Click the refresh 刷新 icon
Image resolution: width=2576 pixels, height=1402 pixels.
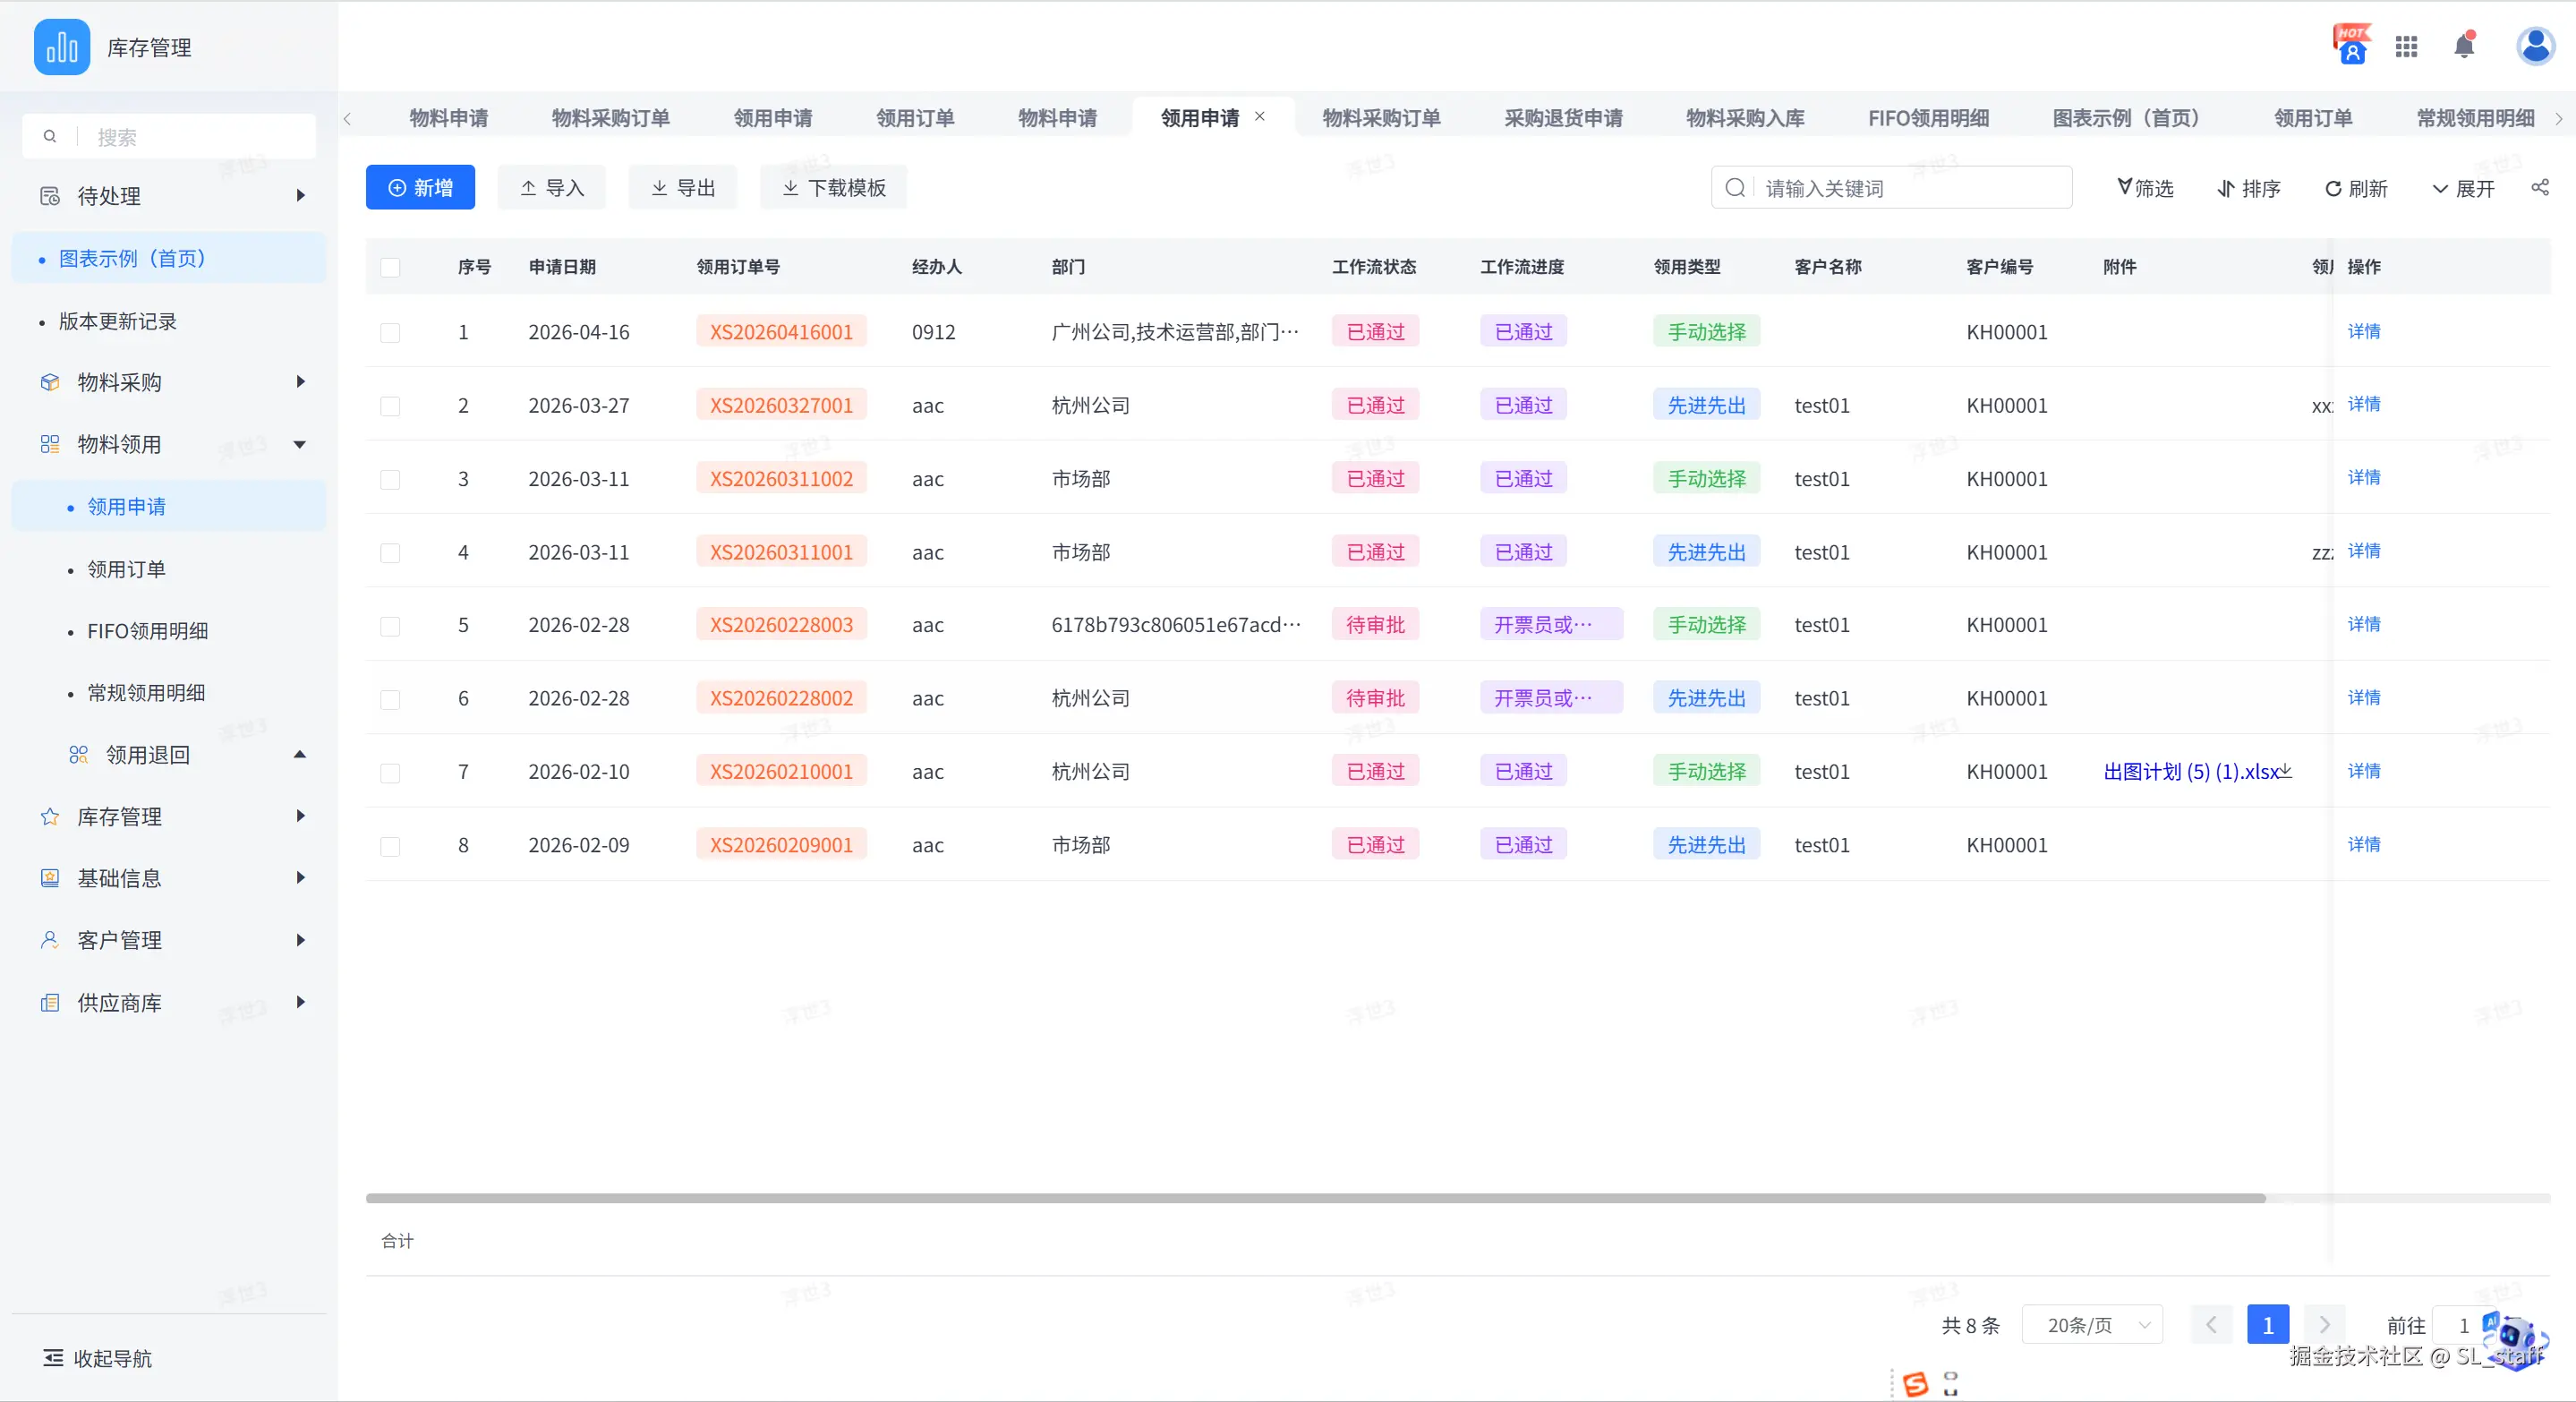pos(2333,189)
